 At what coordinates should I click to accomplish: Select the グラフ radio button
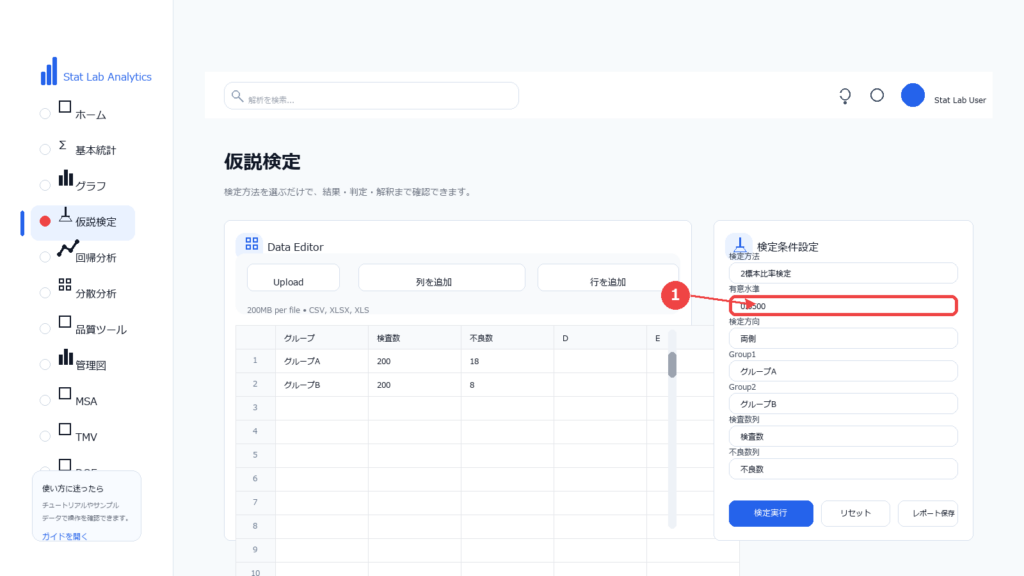coord(45,185)
